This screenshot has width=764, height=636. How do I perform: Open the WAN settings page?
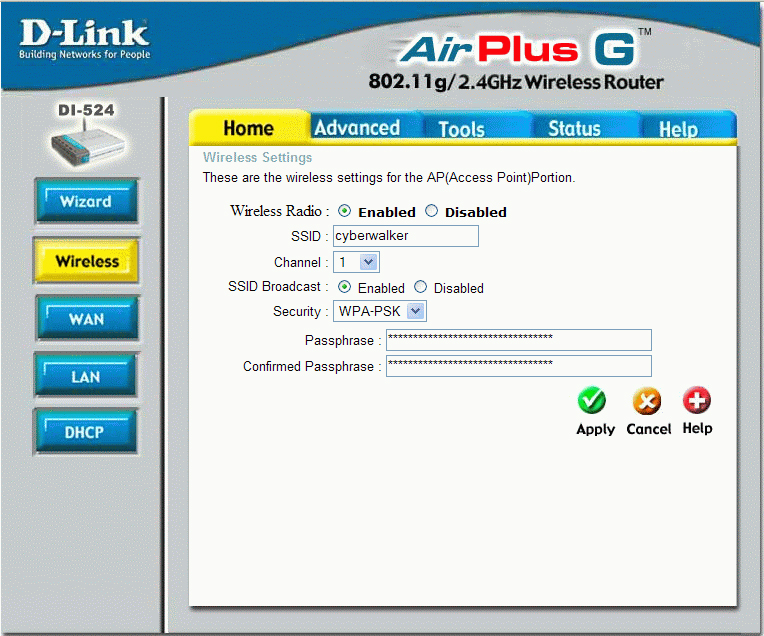coord(86,319)
